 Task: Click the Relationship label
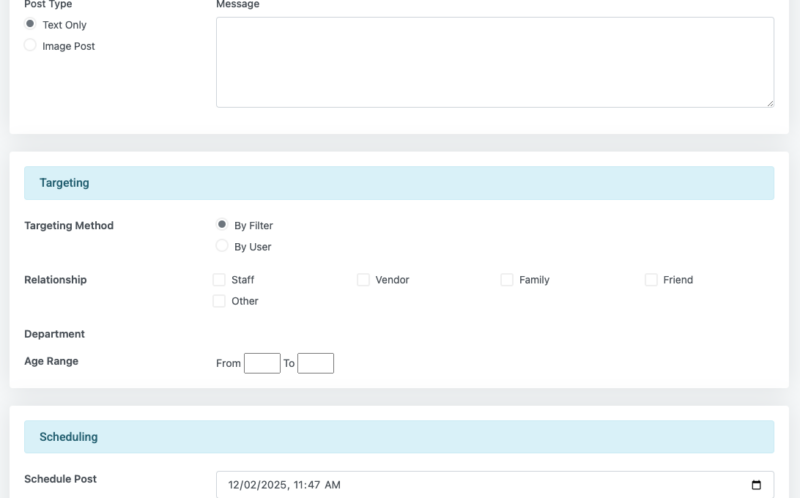coord(56,280)
